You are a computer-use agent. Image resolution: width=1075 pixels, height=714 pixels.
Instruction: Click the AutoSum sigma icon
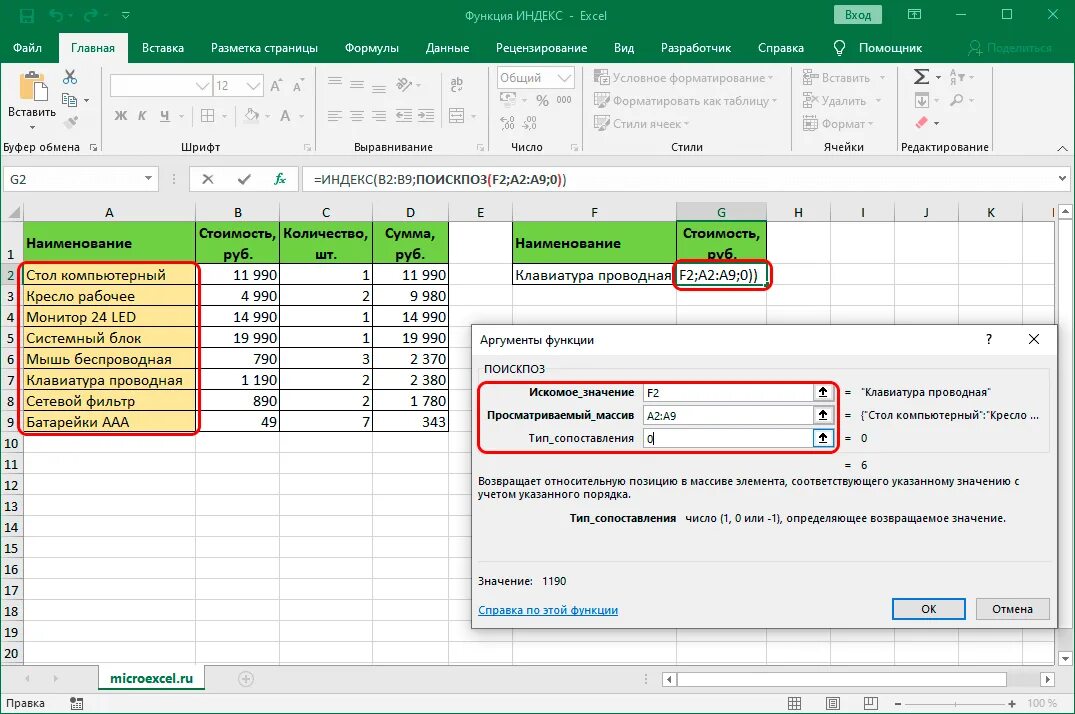click(x=921, y=76)
